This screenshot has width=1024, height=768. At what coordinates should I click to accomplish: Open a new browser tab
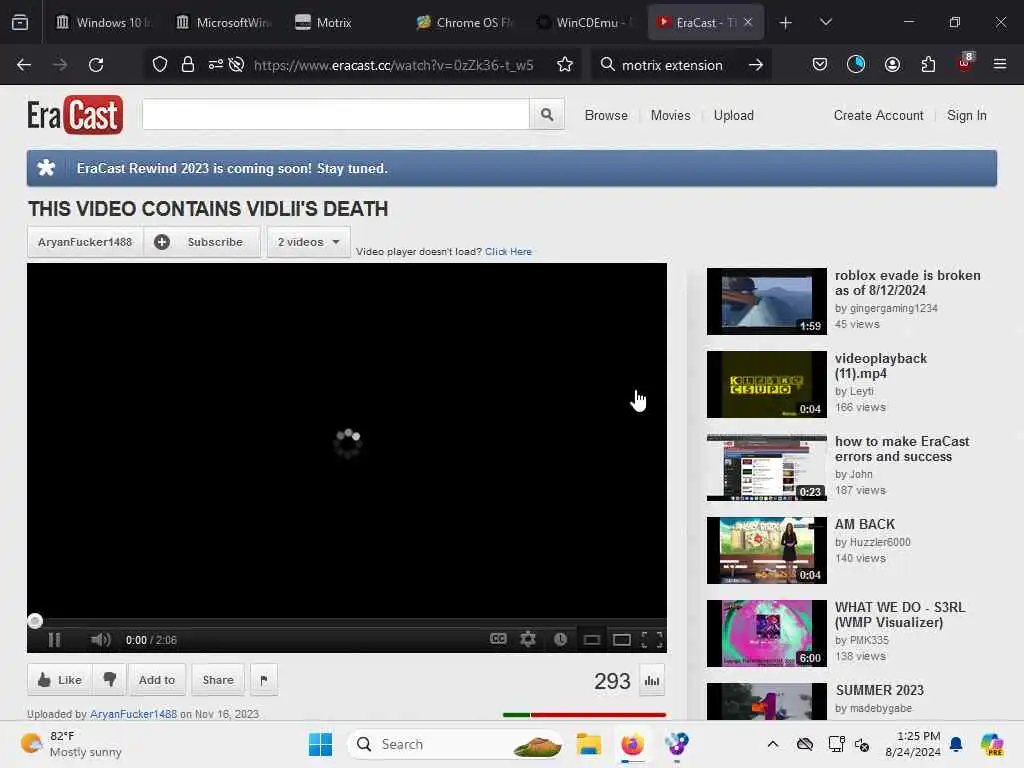[786, 23]
